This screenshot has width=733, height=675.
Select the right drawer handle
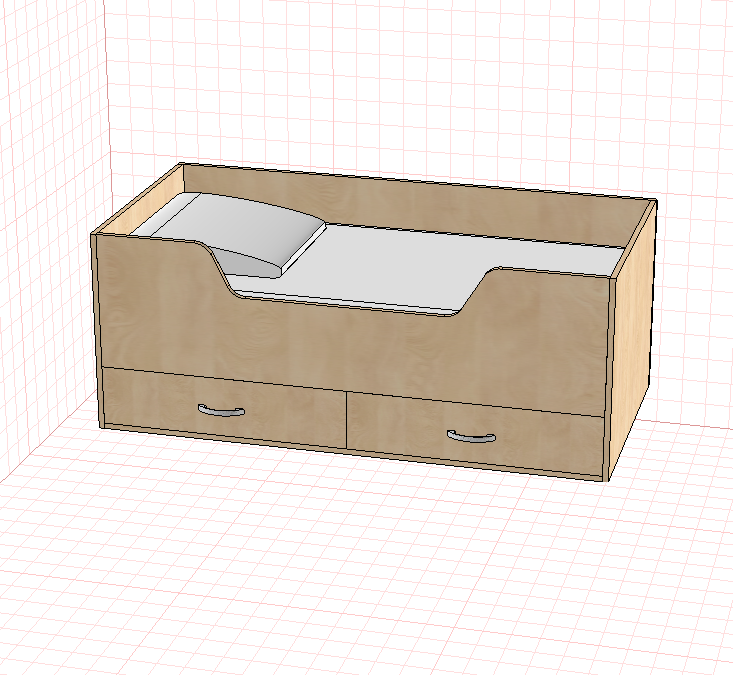point(471,437)
